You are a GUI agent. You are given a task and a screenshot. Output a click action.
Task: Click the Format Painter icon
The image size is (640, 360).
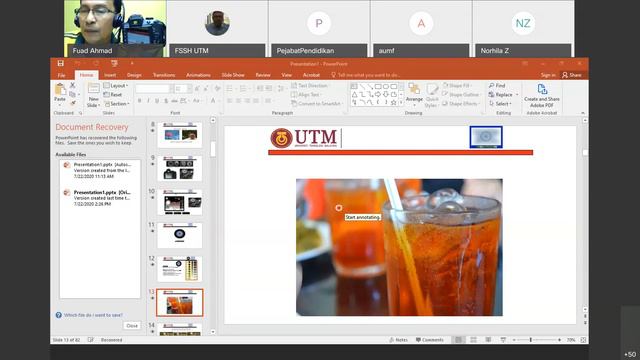(73, 103)
